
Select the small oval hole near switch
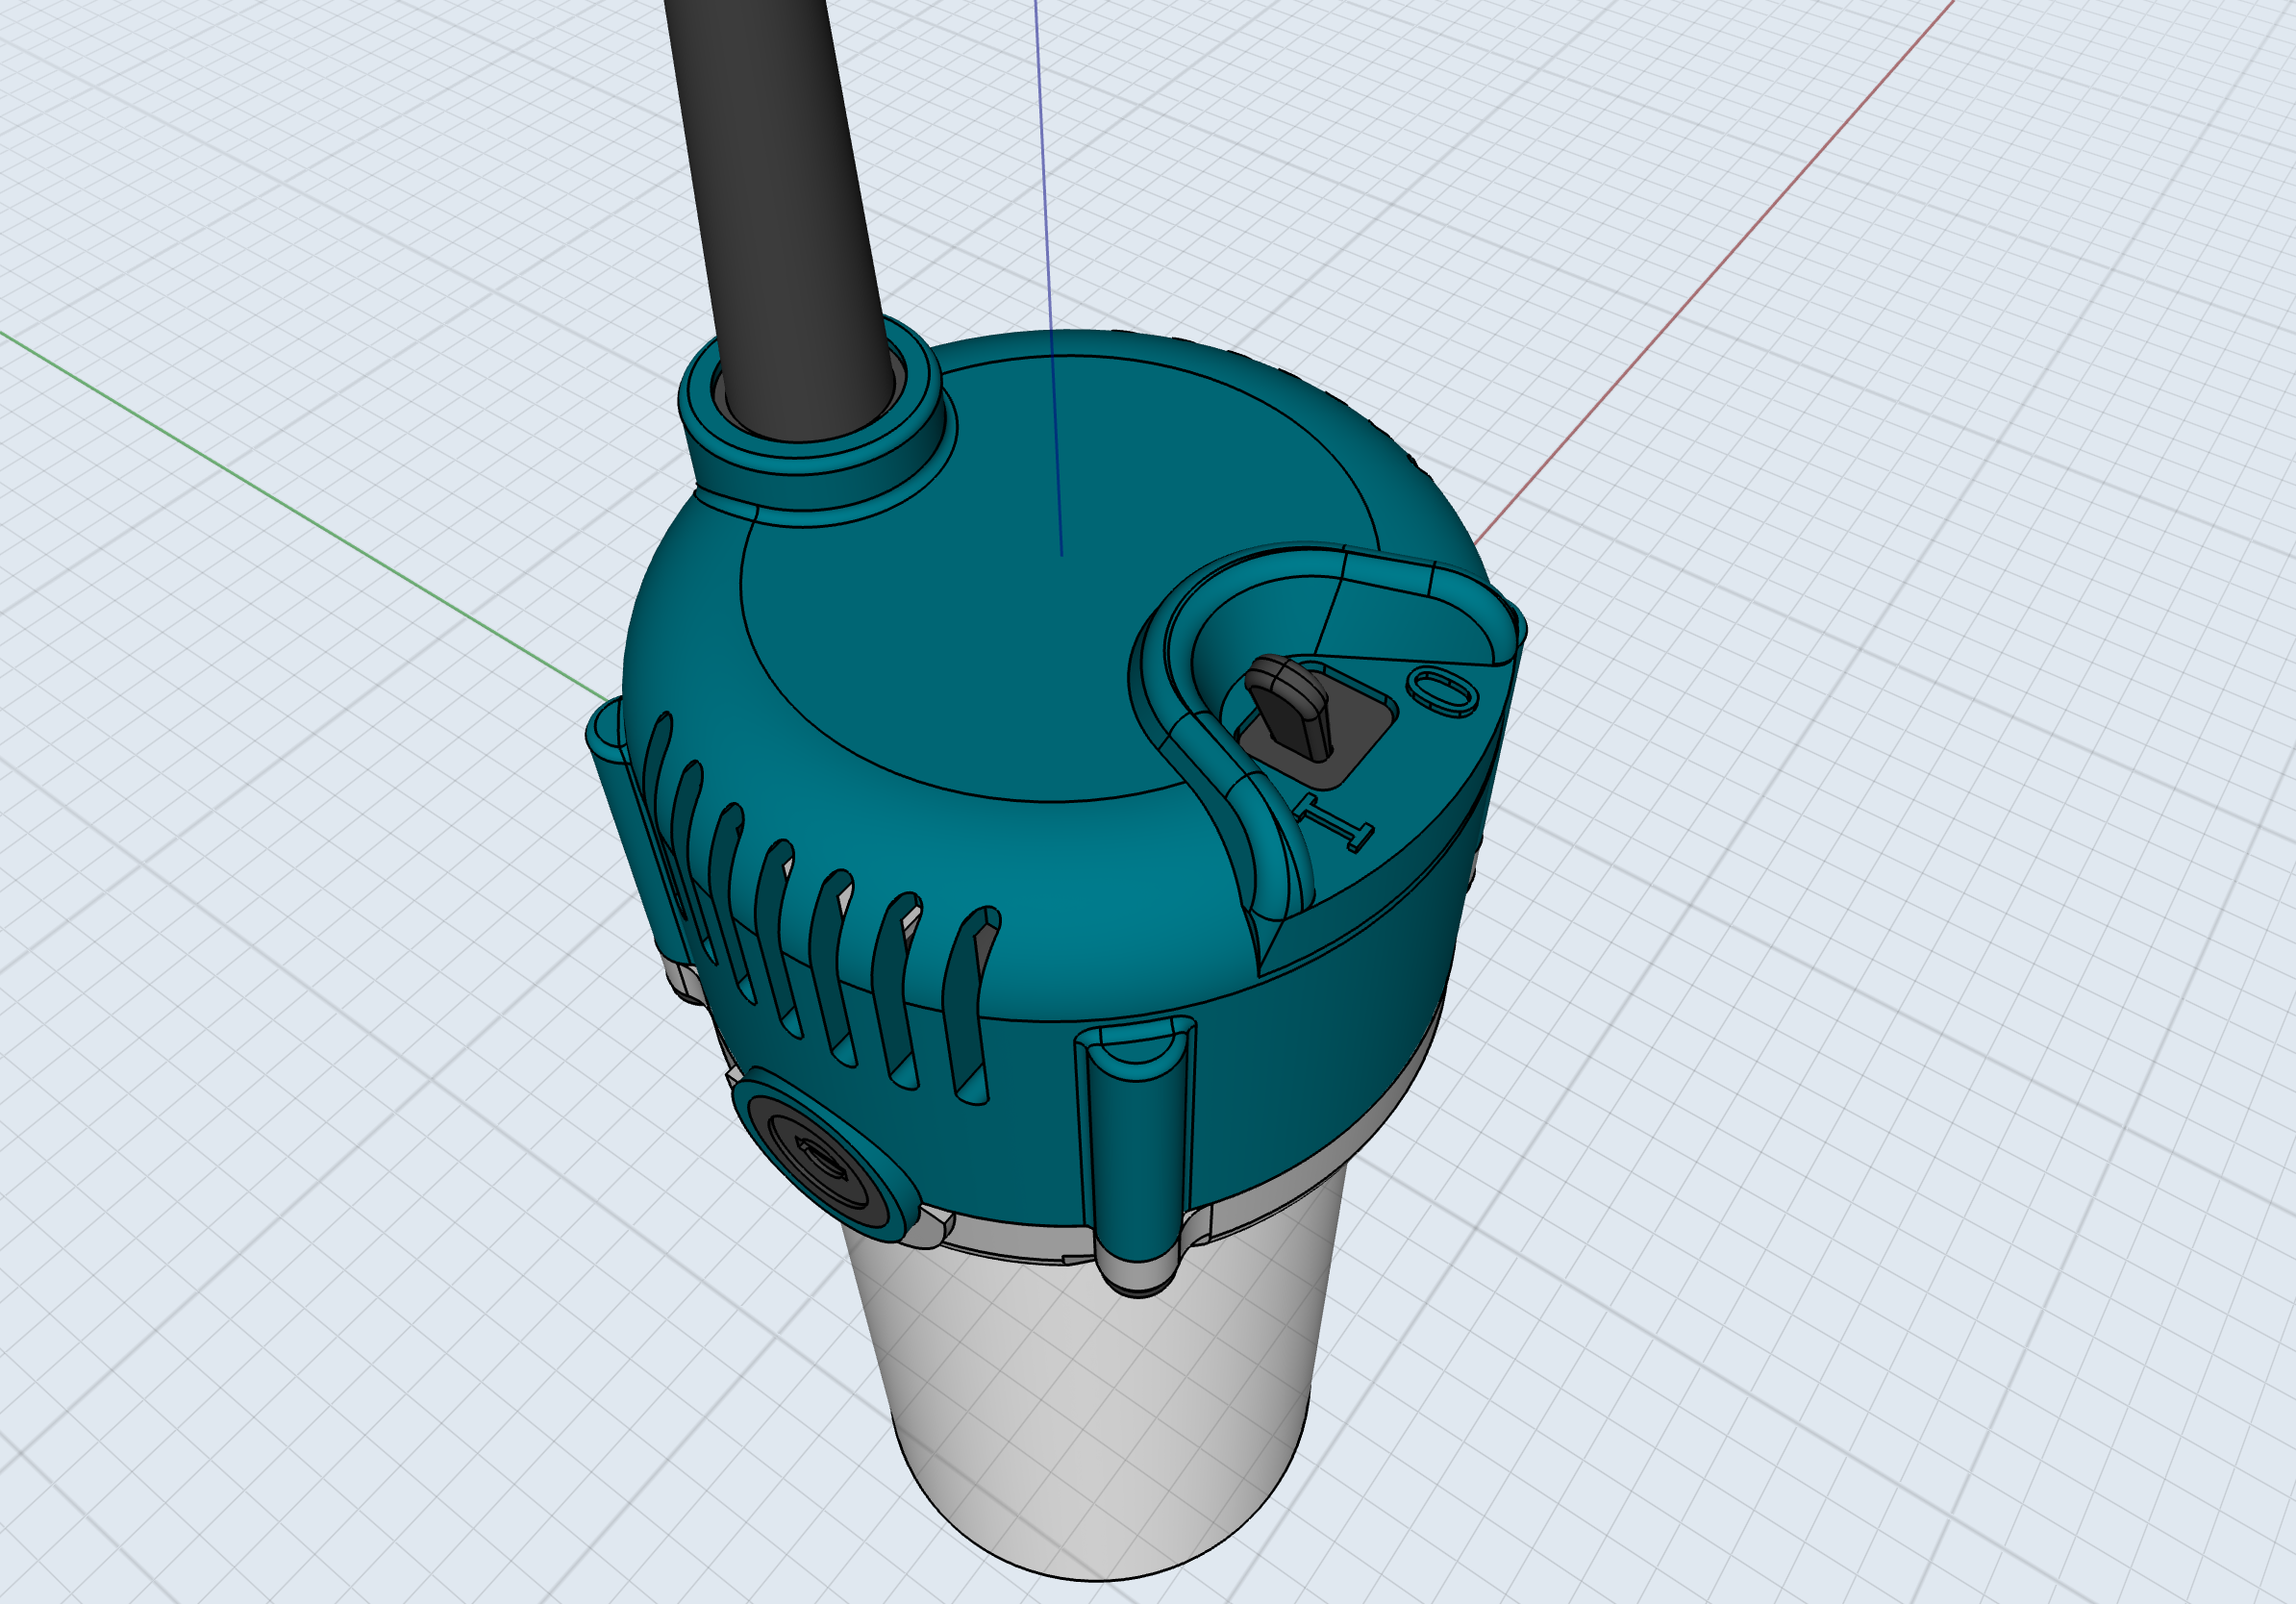1441,691
